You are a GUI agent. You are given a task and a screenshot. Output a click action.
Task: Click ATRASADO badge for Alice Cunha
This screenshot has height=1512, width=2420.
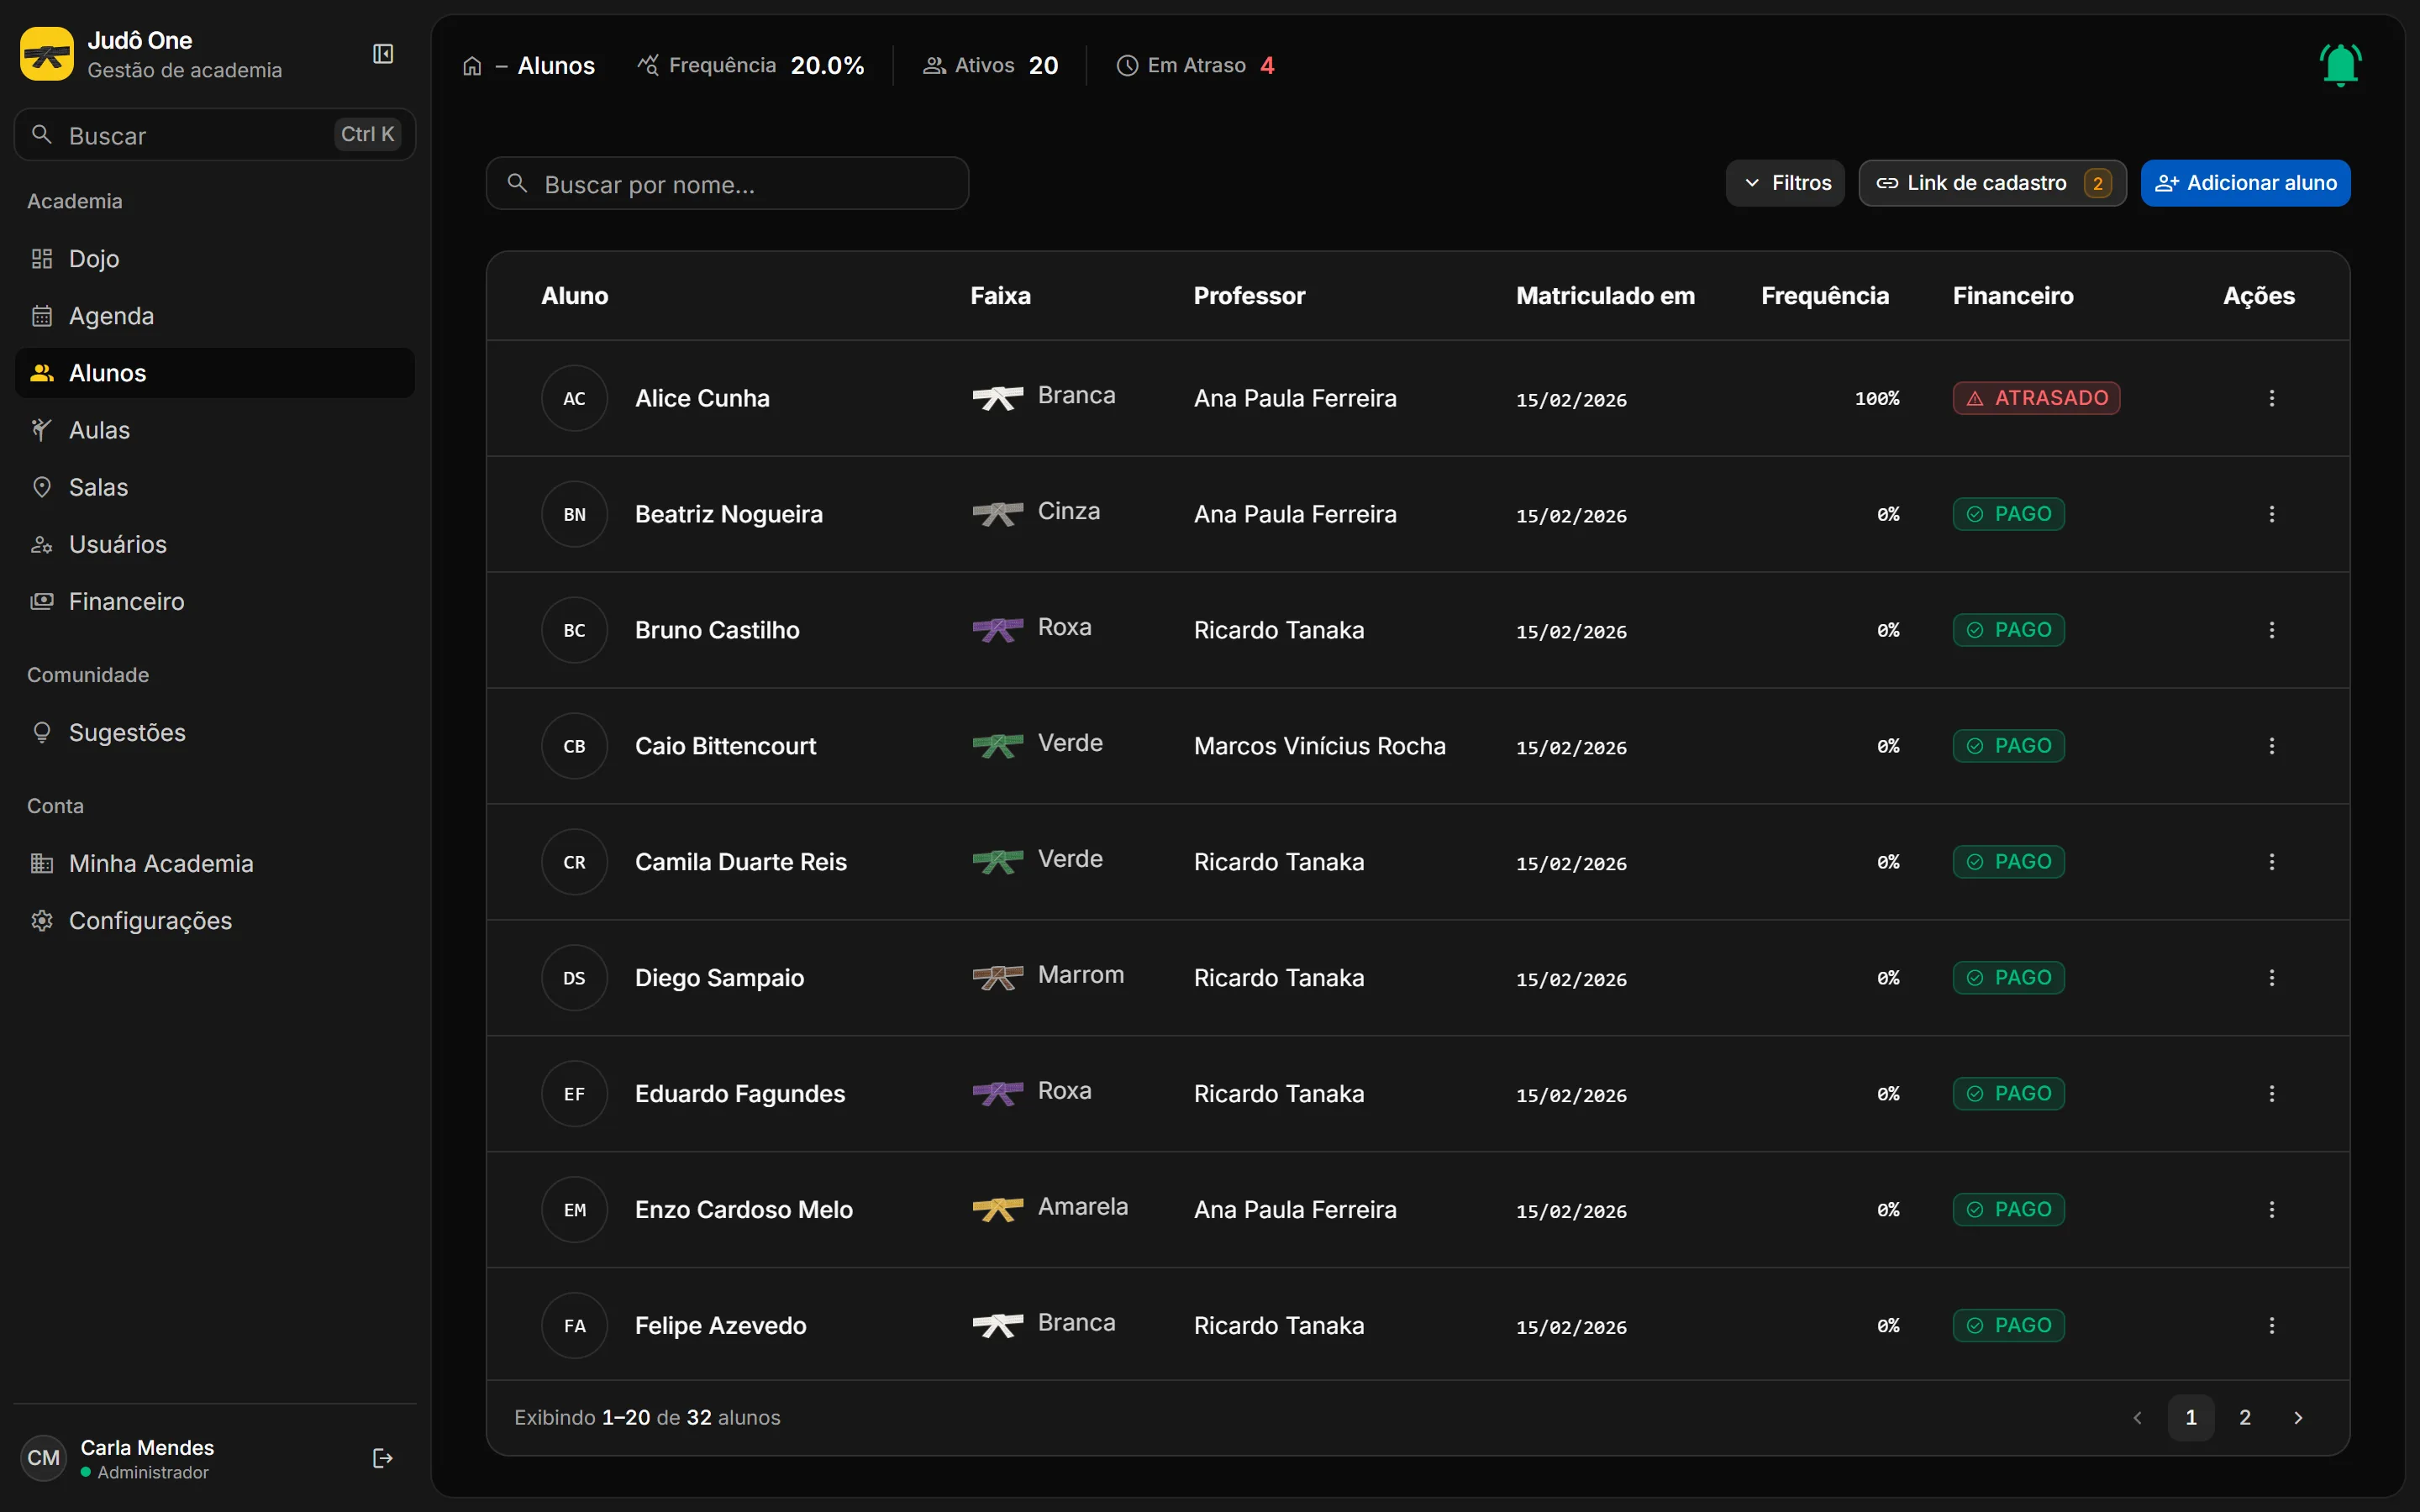click(2036, 398)
